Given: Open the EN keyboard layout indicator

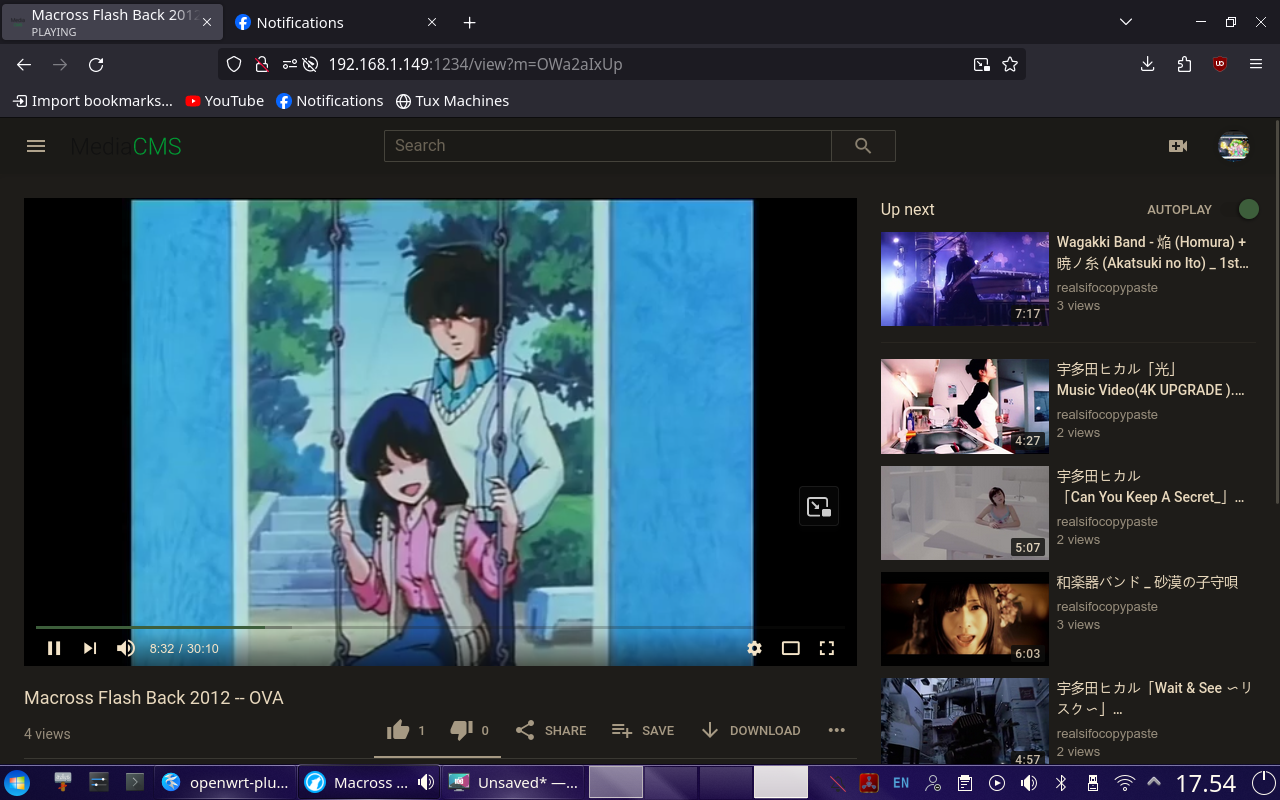Looking at the screenshot, I should (x=901, y=783).
